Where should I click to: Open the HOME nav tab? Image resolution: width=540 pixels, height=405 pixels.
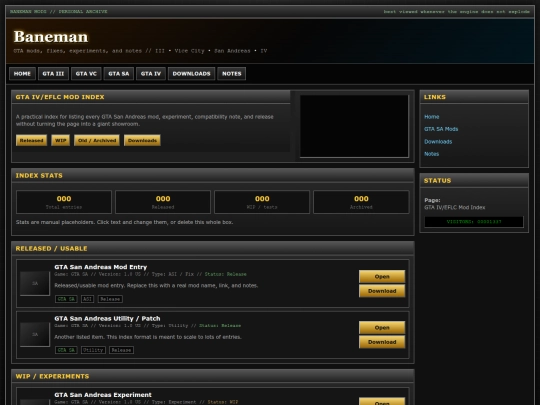coord(22,74)
